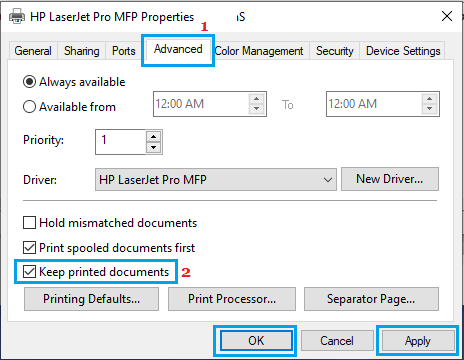
Task: Decrease Priority with the down spinner arrow
Action: [153, 147]
